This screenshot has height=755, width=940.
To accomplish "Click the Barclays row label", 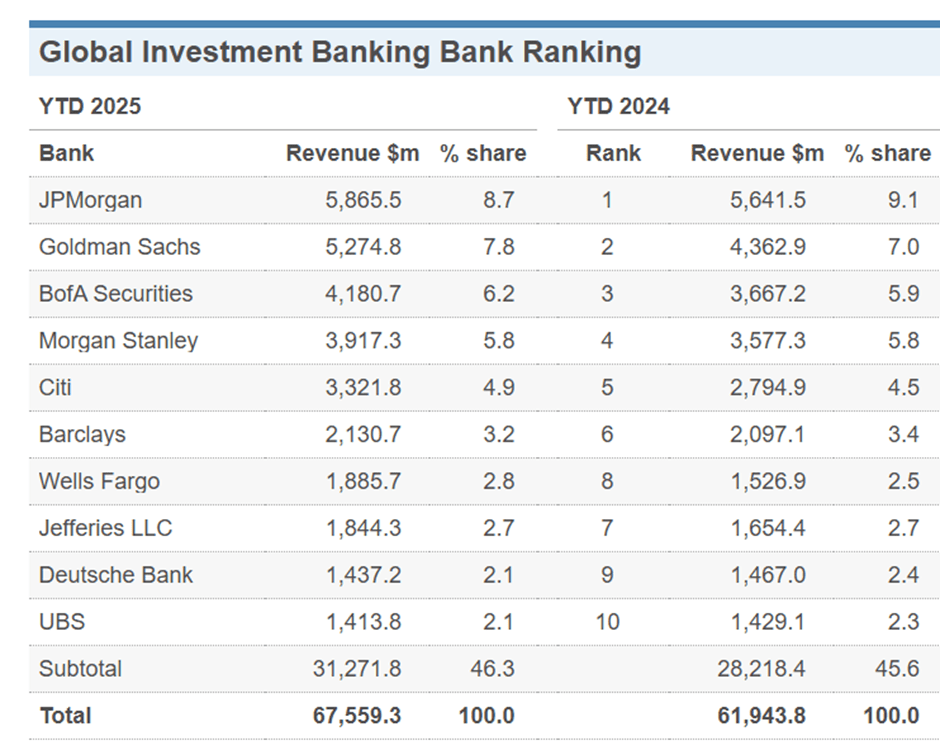I will 82,435.
